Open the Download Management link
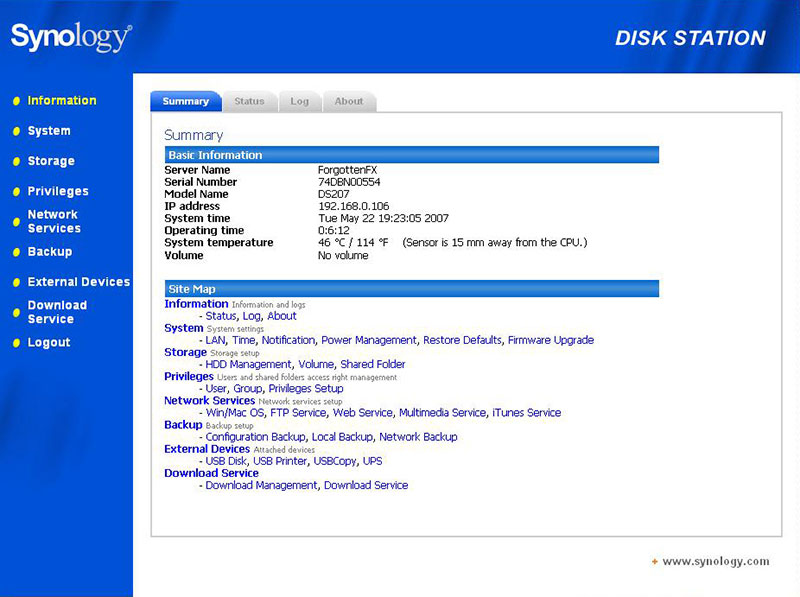The width and height of the screenshot is (800, 597). click(x=261, y=485)
